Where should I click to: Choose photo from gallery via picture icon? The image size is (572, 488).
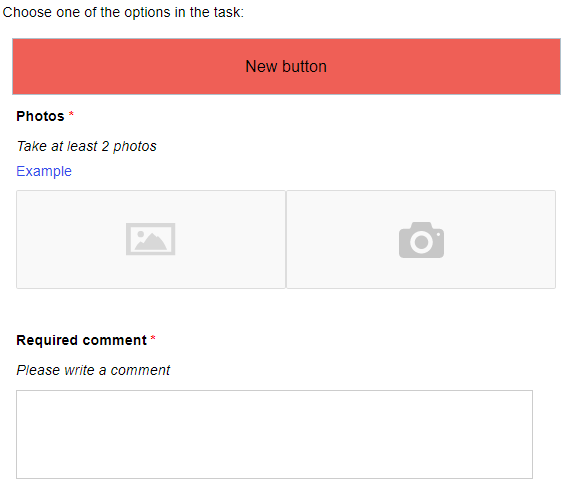pos(150,239)
